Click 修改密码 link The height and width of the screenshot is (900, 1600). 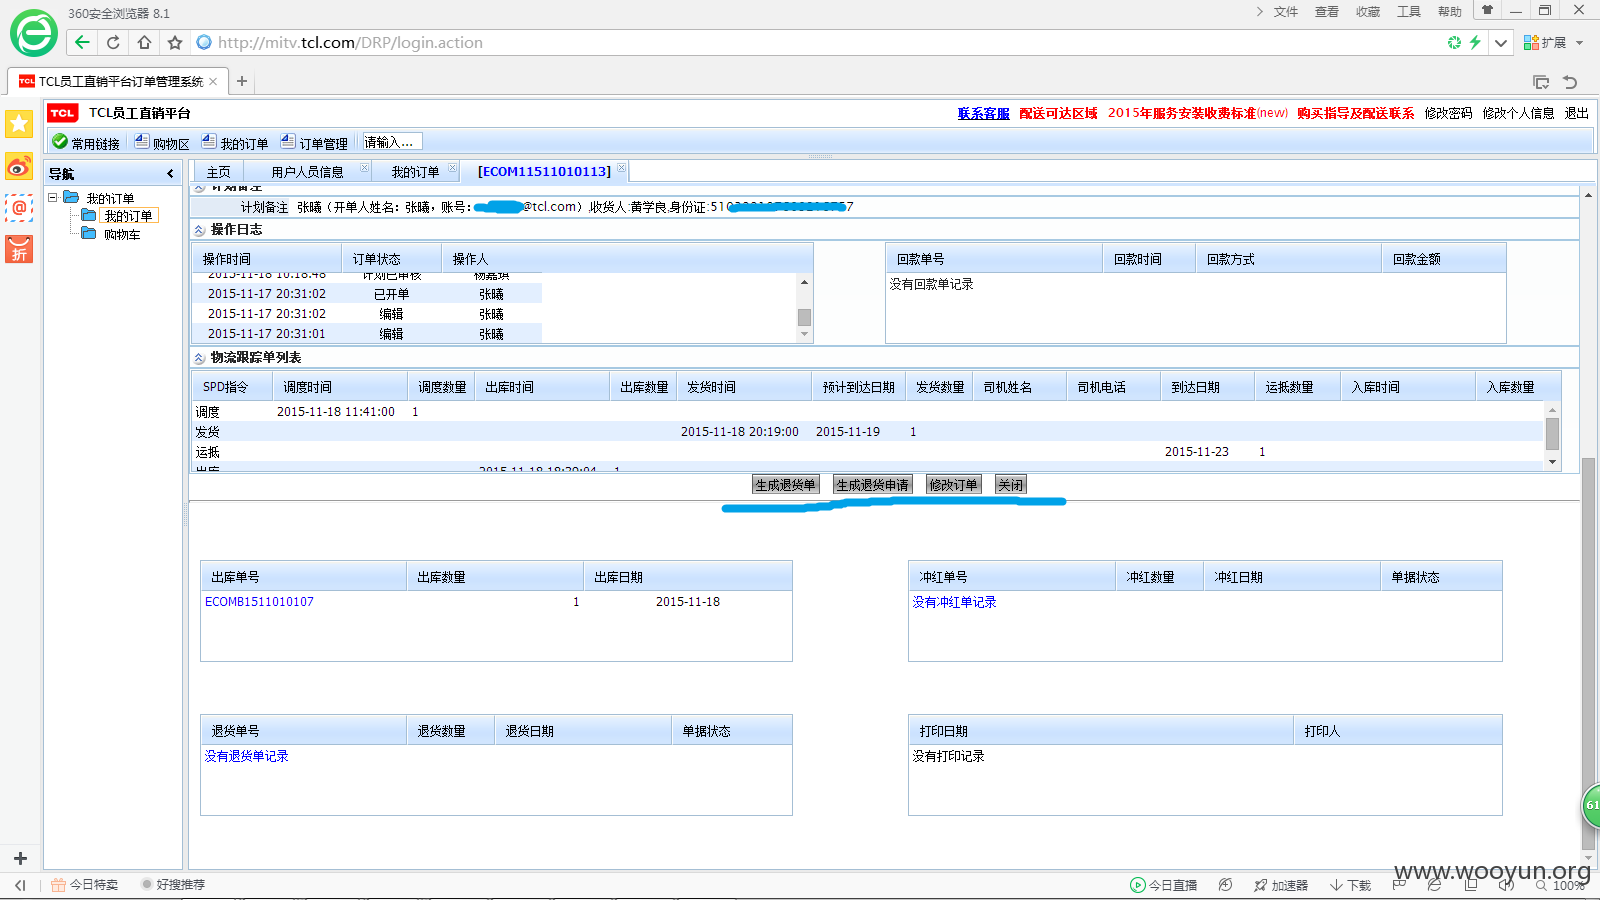pyautogui.click(x=1448, y=113)
